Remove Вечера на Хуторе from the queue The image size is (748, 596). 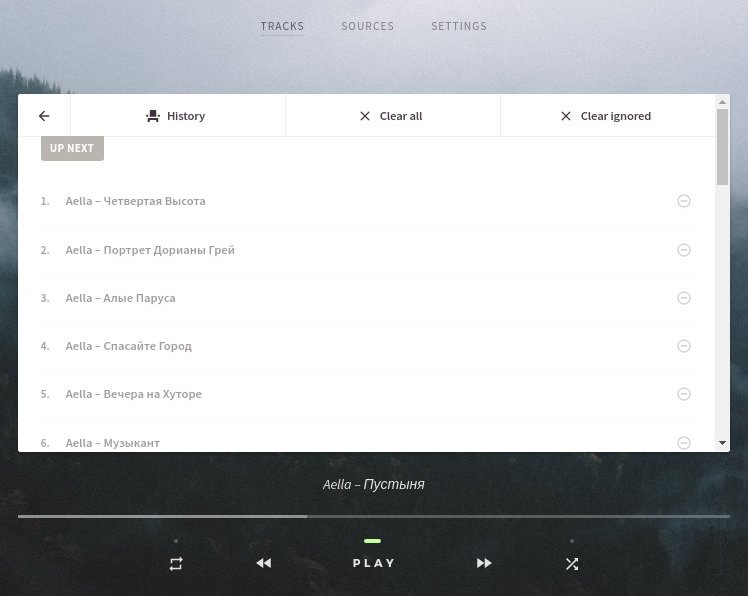[x=684, y=394]
